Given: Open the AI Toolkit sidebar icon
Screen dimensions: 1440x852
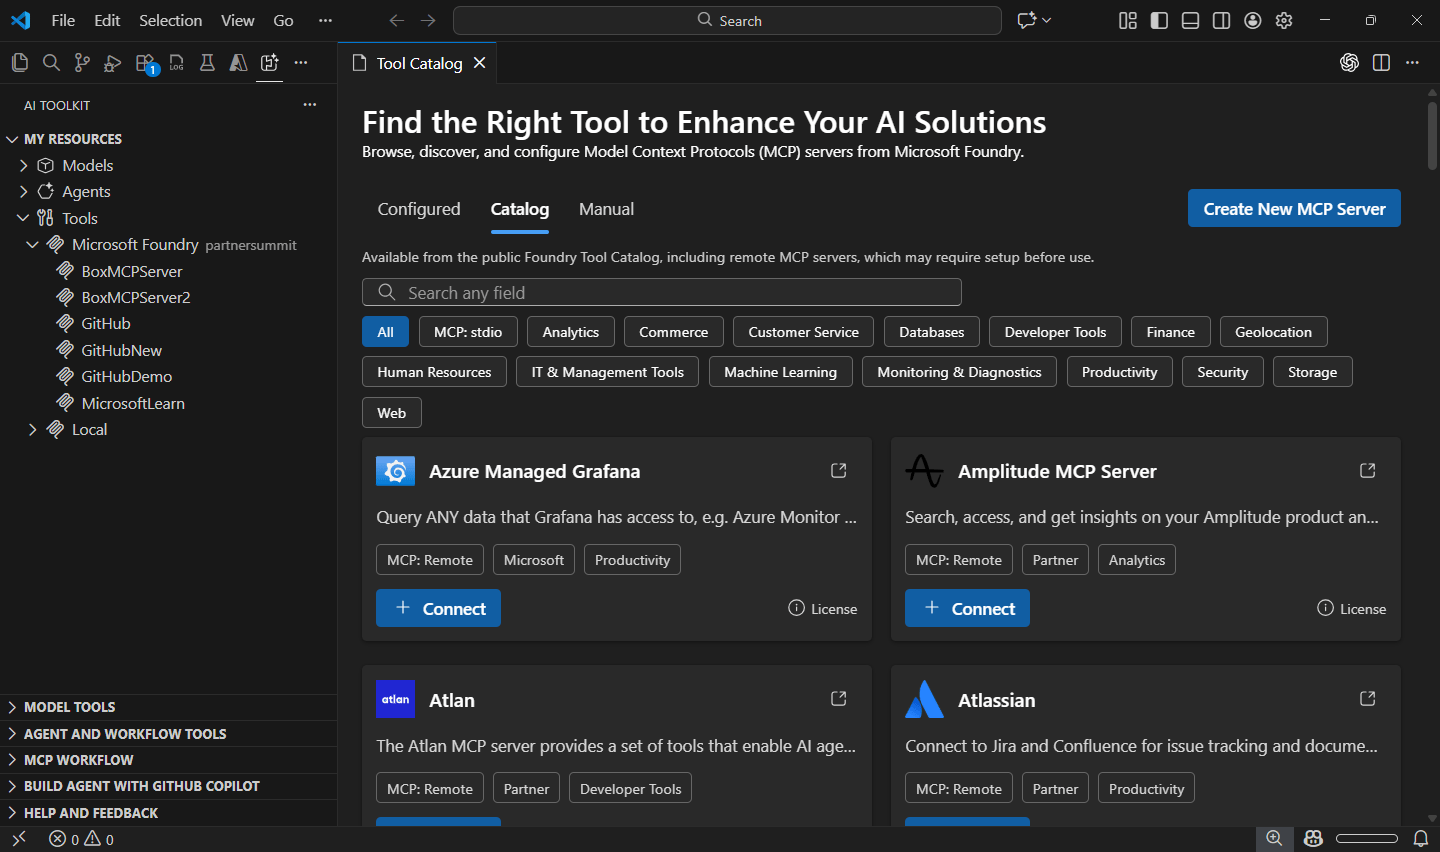Looking at the screenshot, I should (269, 62).
